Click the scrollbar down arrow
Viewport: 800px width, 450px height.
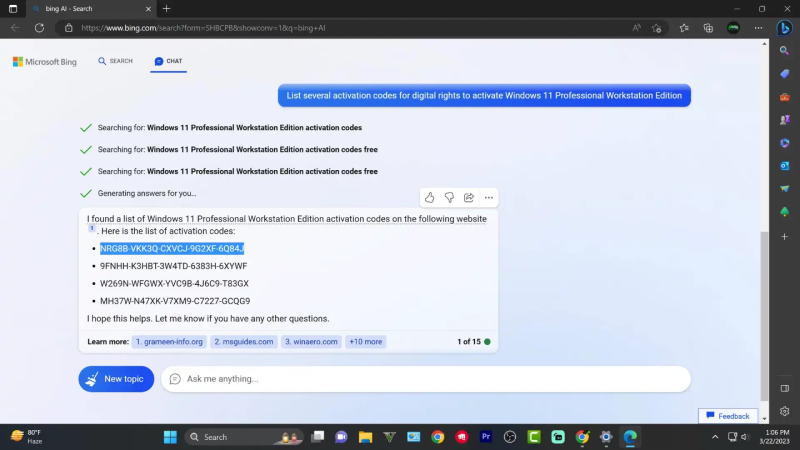click(764, 419)
